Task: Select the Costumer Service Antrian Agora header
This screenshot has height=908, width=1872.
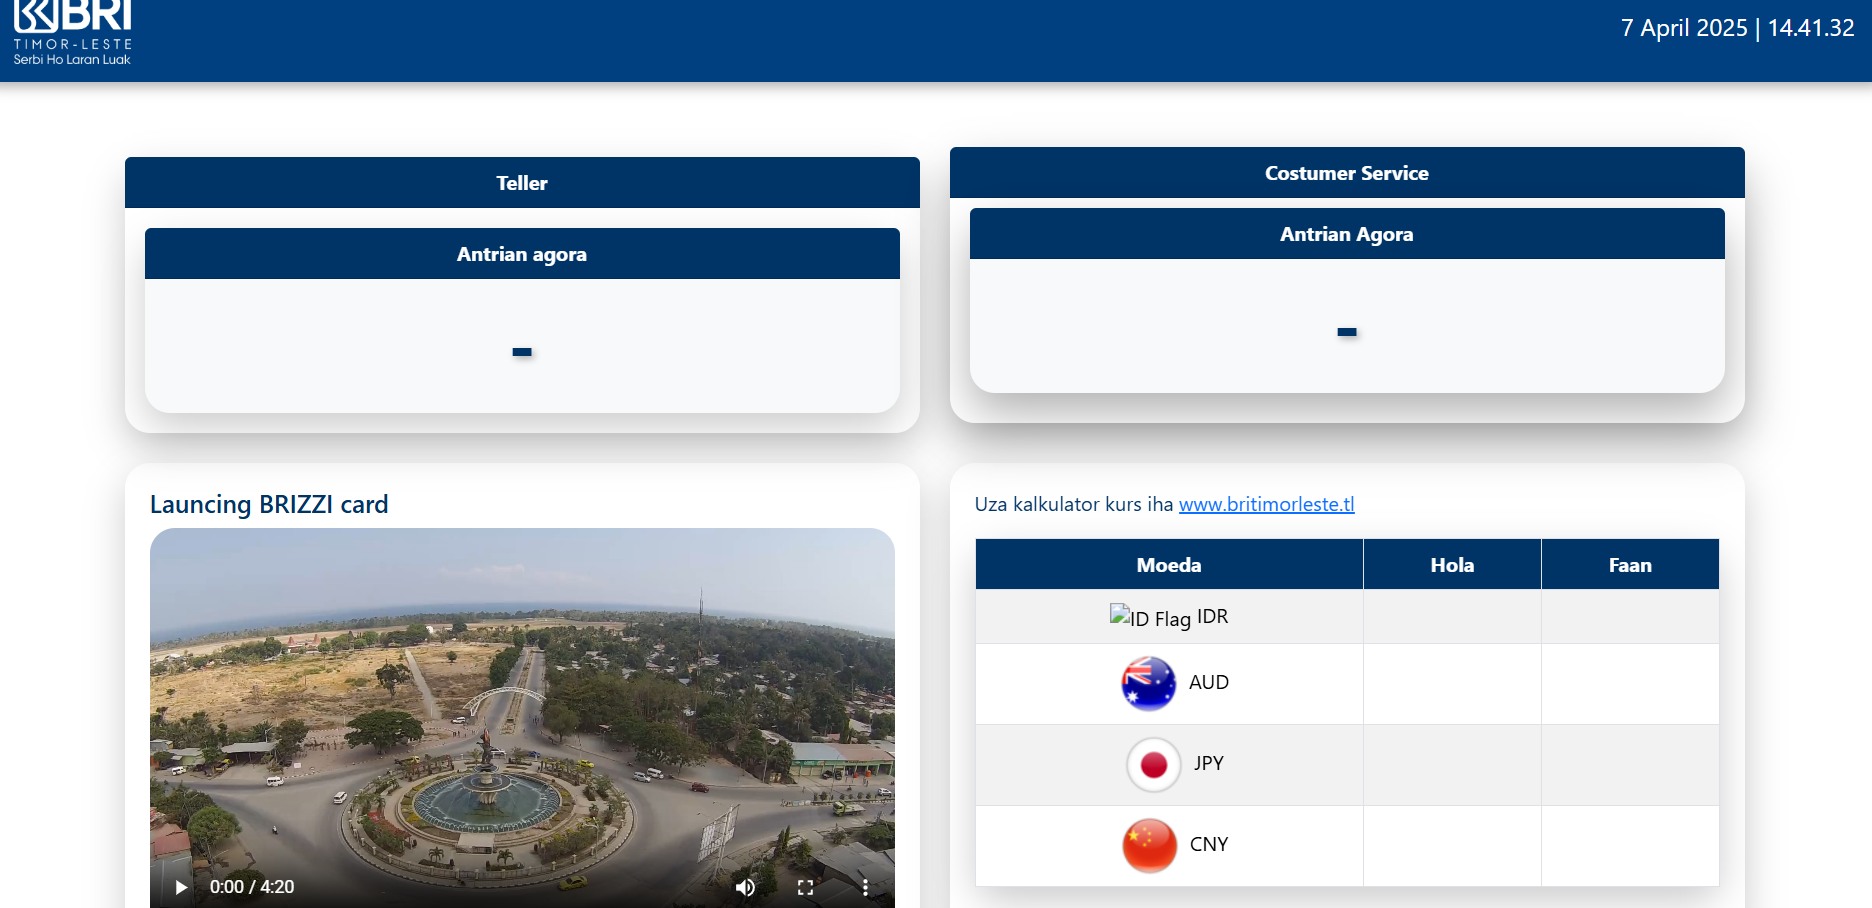Action: (1347, 234)
